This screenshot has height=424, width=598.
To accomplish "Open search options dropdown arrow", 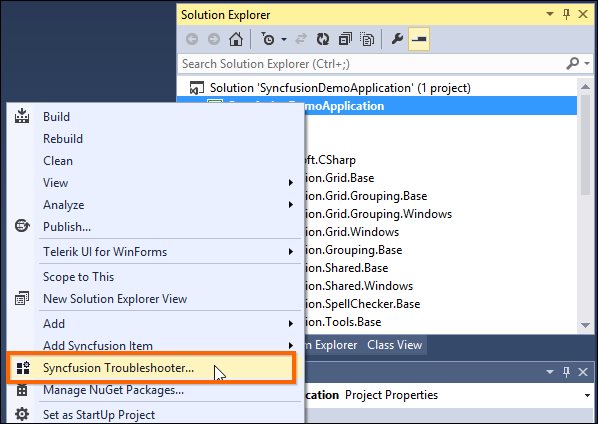I will pyautogui.click(x=587, y=63).
